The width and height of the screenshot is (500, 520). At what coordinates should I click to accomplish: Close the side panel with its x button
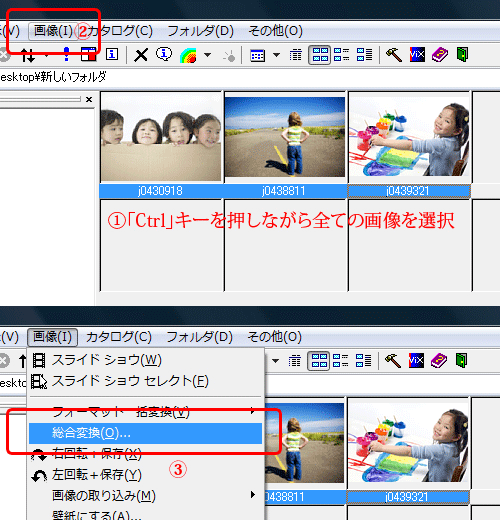(89, 99)
